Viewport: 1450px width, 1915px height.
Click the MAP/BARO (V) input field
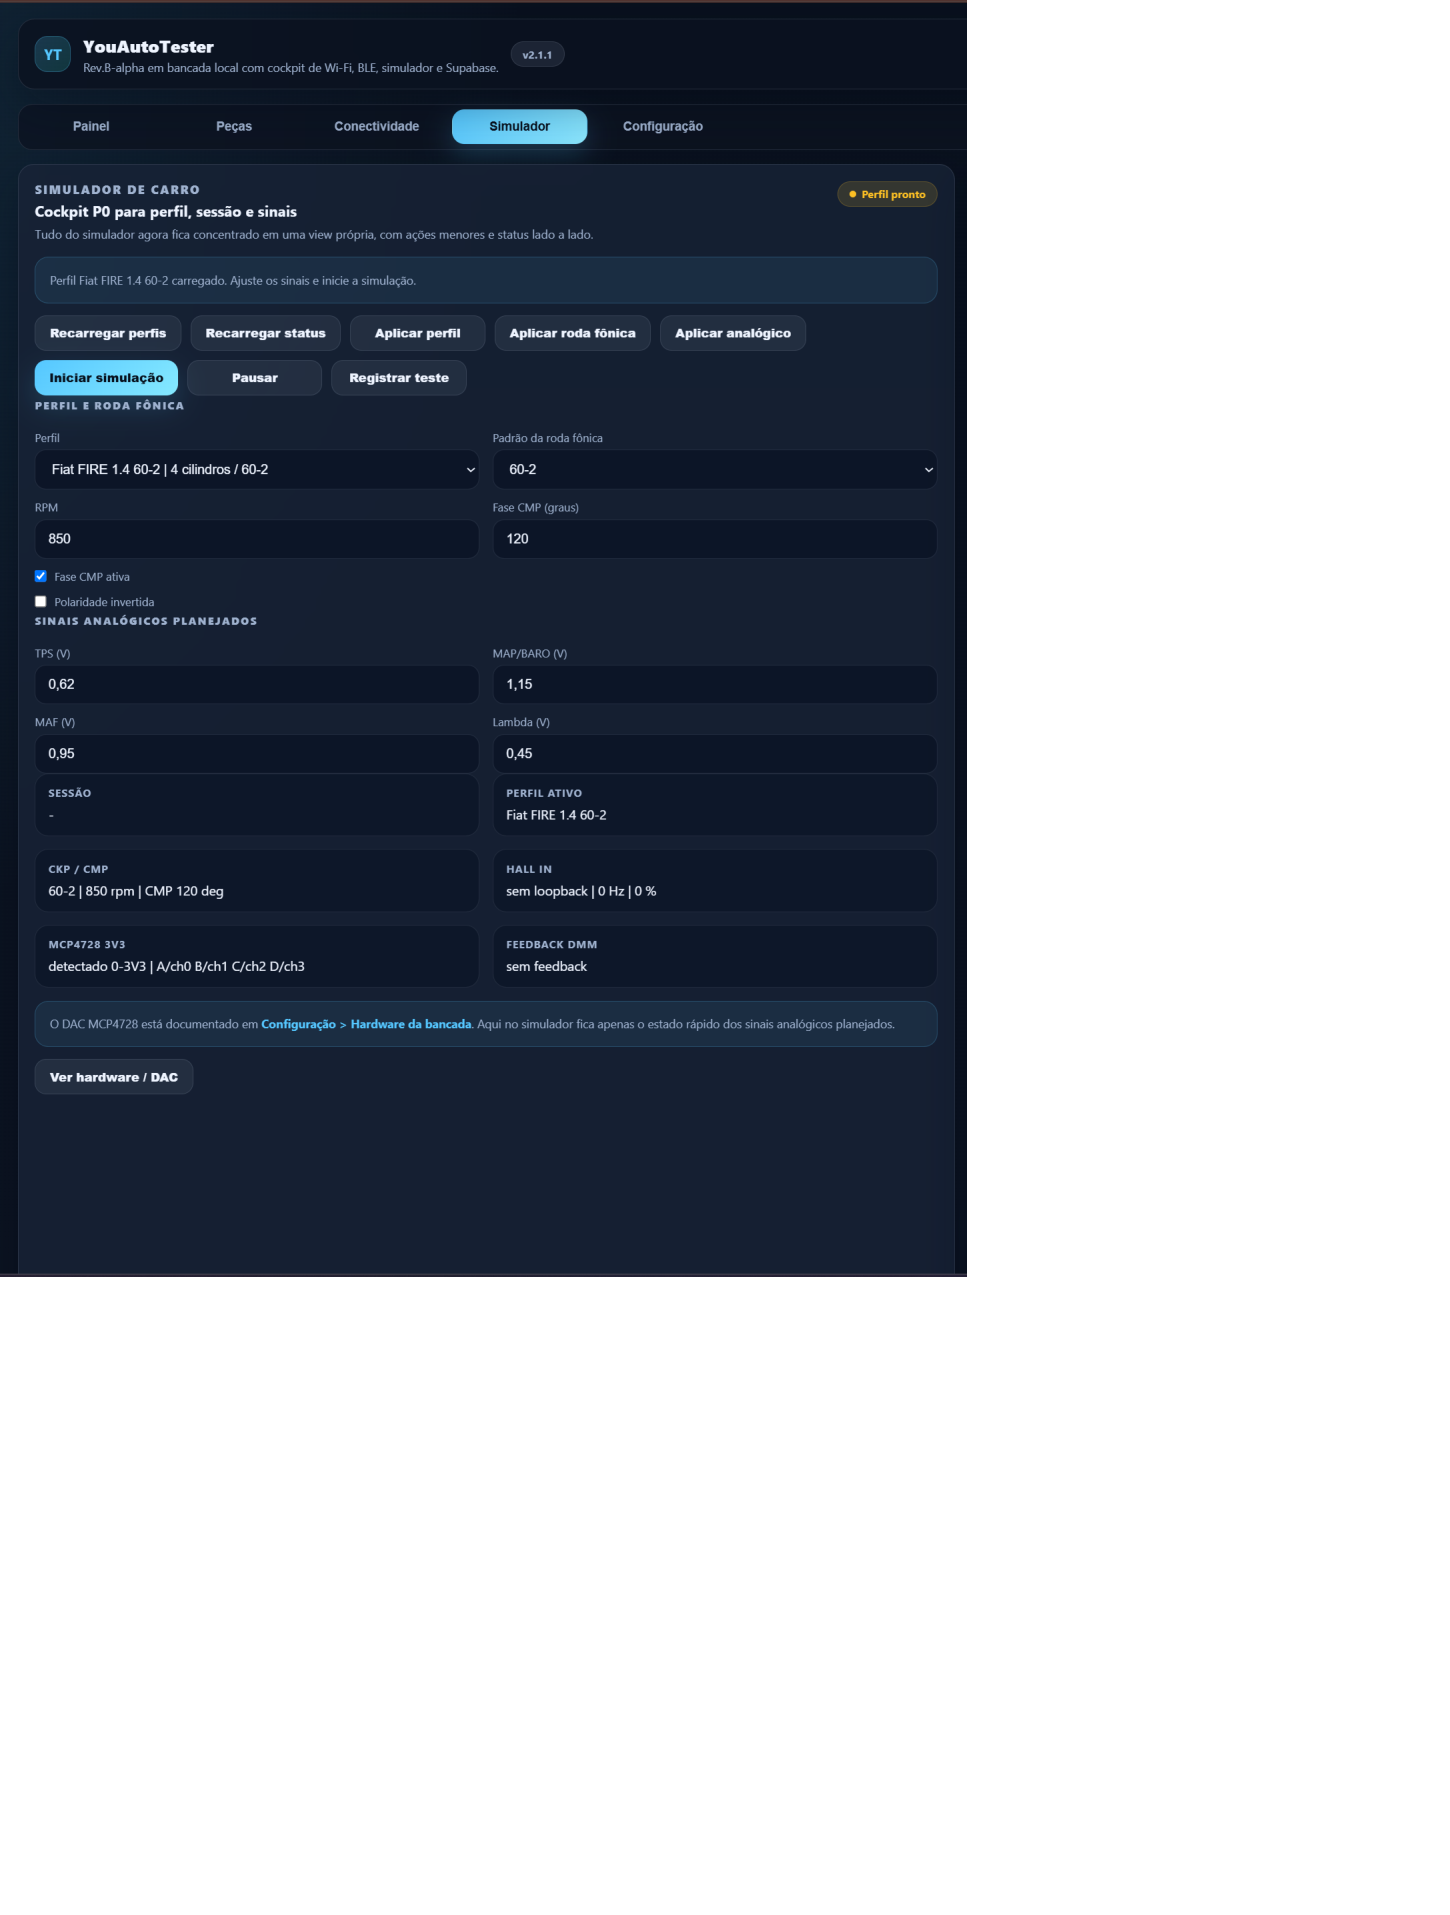pos(715,684)
